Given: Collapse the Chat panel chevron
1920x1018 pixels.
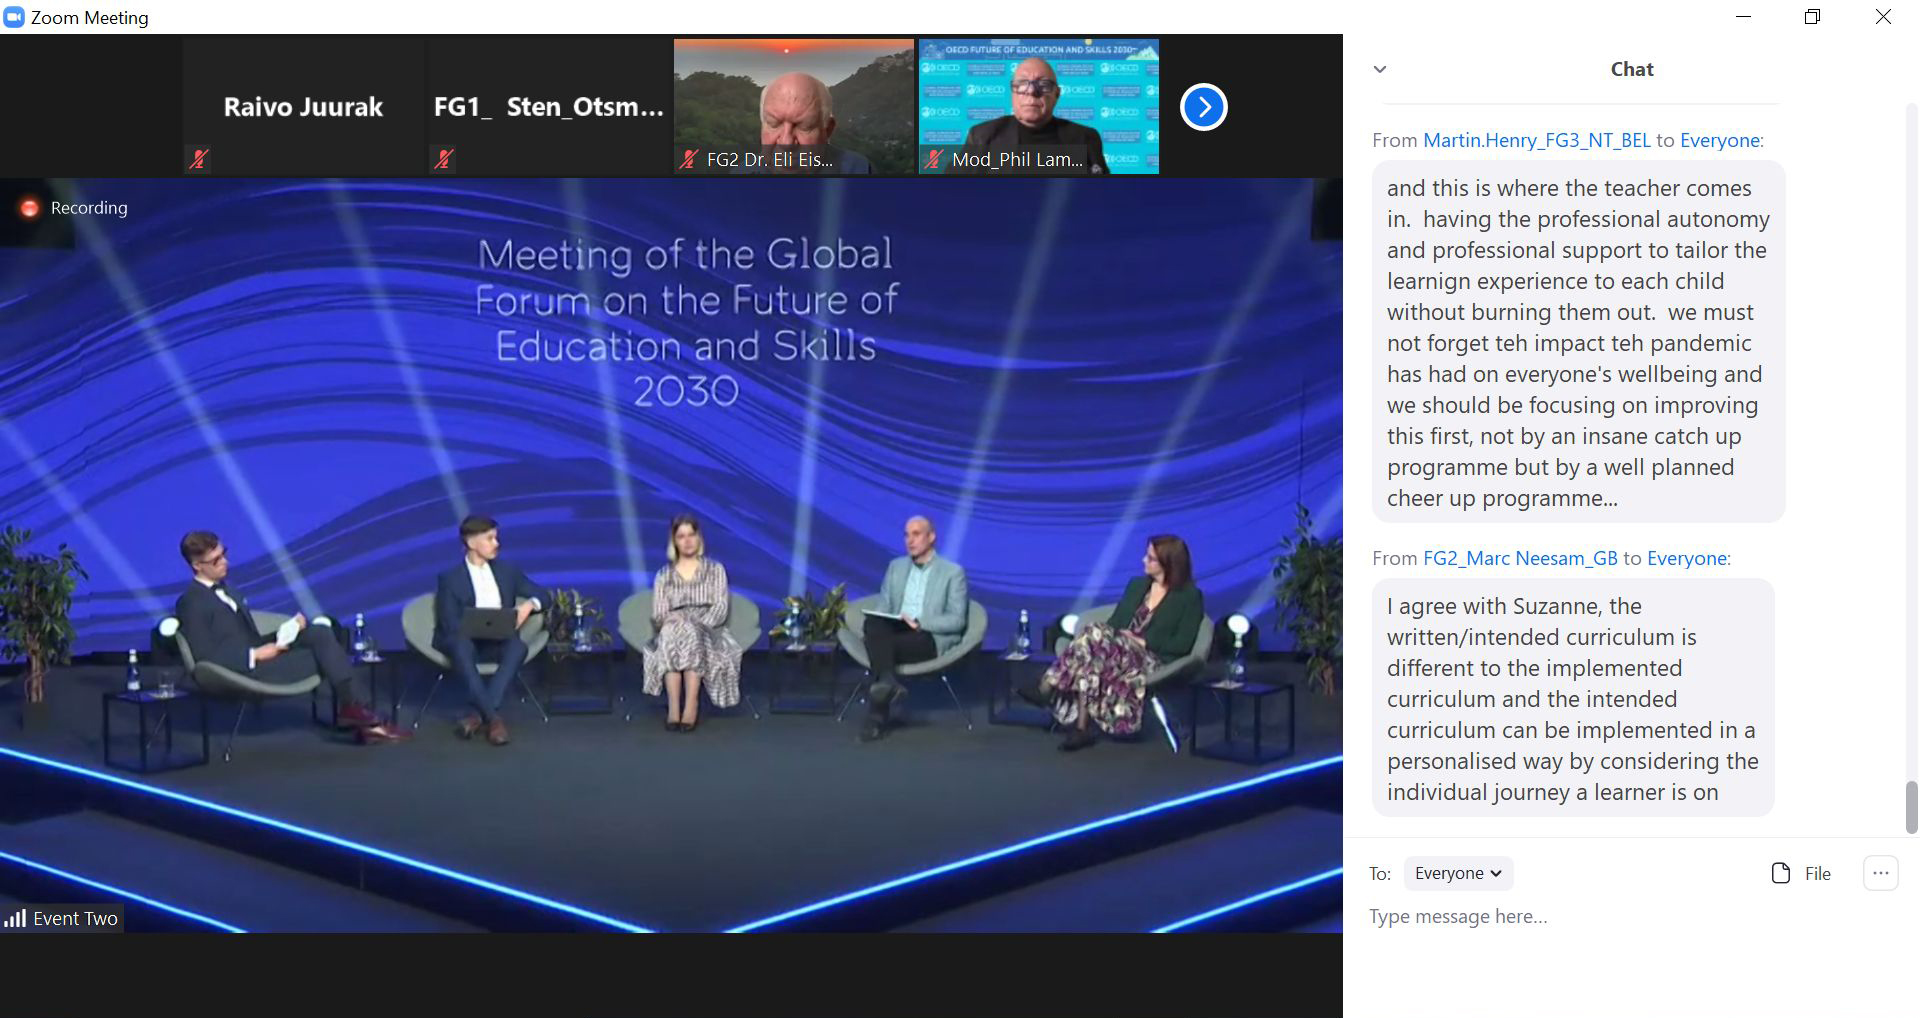Looking at the screenshot, I should click(x=1380, y=69).
